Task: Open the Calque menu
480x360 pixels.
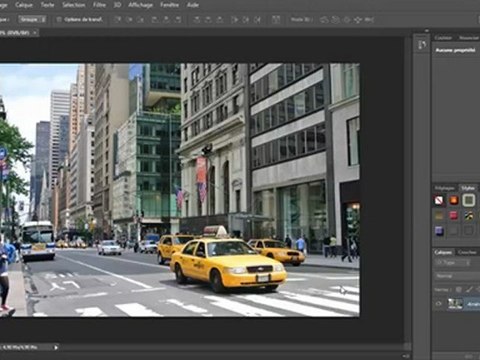Action: 24,5
